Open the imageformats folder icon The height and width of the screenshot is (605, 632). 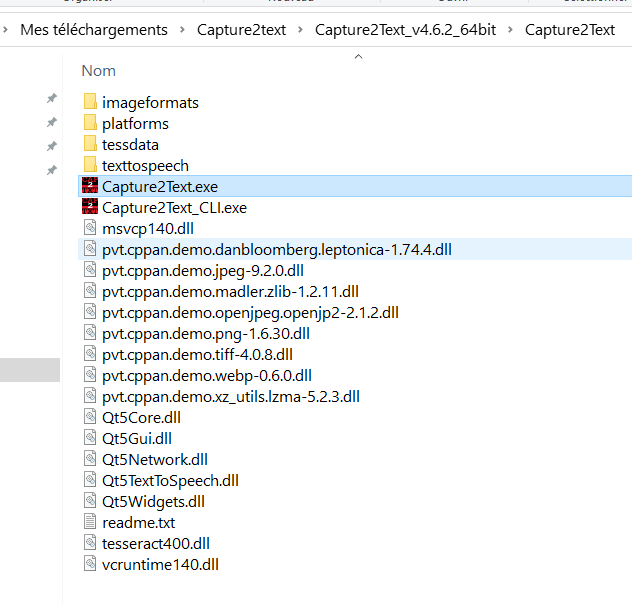[90, 102]
